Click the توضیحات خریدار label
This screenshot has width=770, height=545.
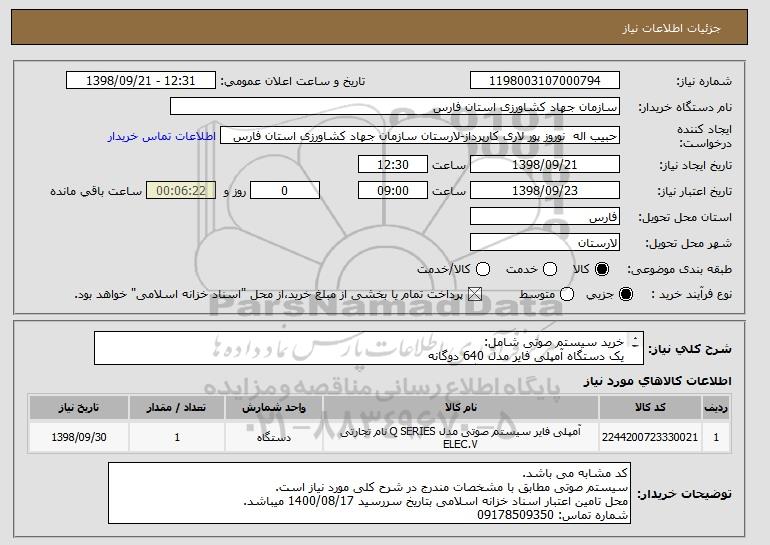point(684,493)
